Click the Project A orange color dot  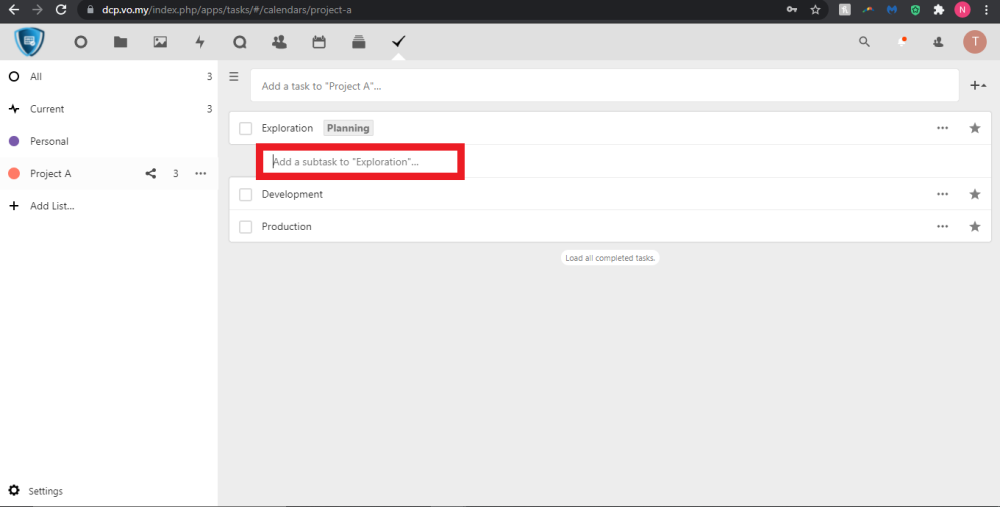14,174
